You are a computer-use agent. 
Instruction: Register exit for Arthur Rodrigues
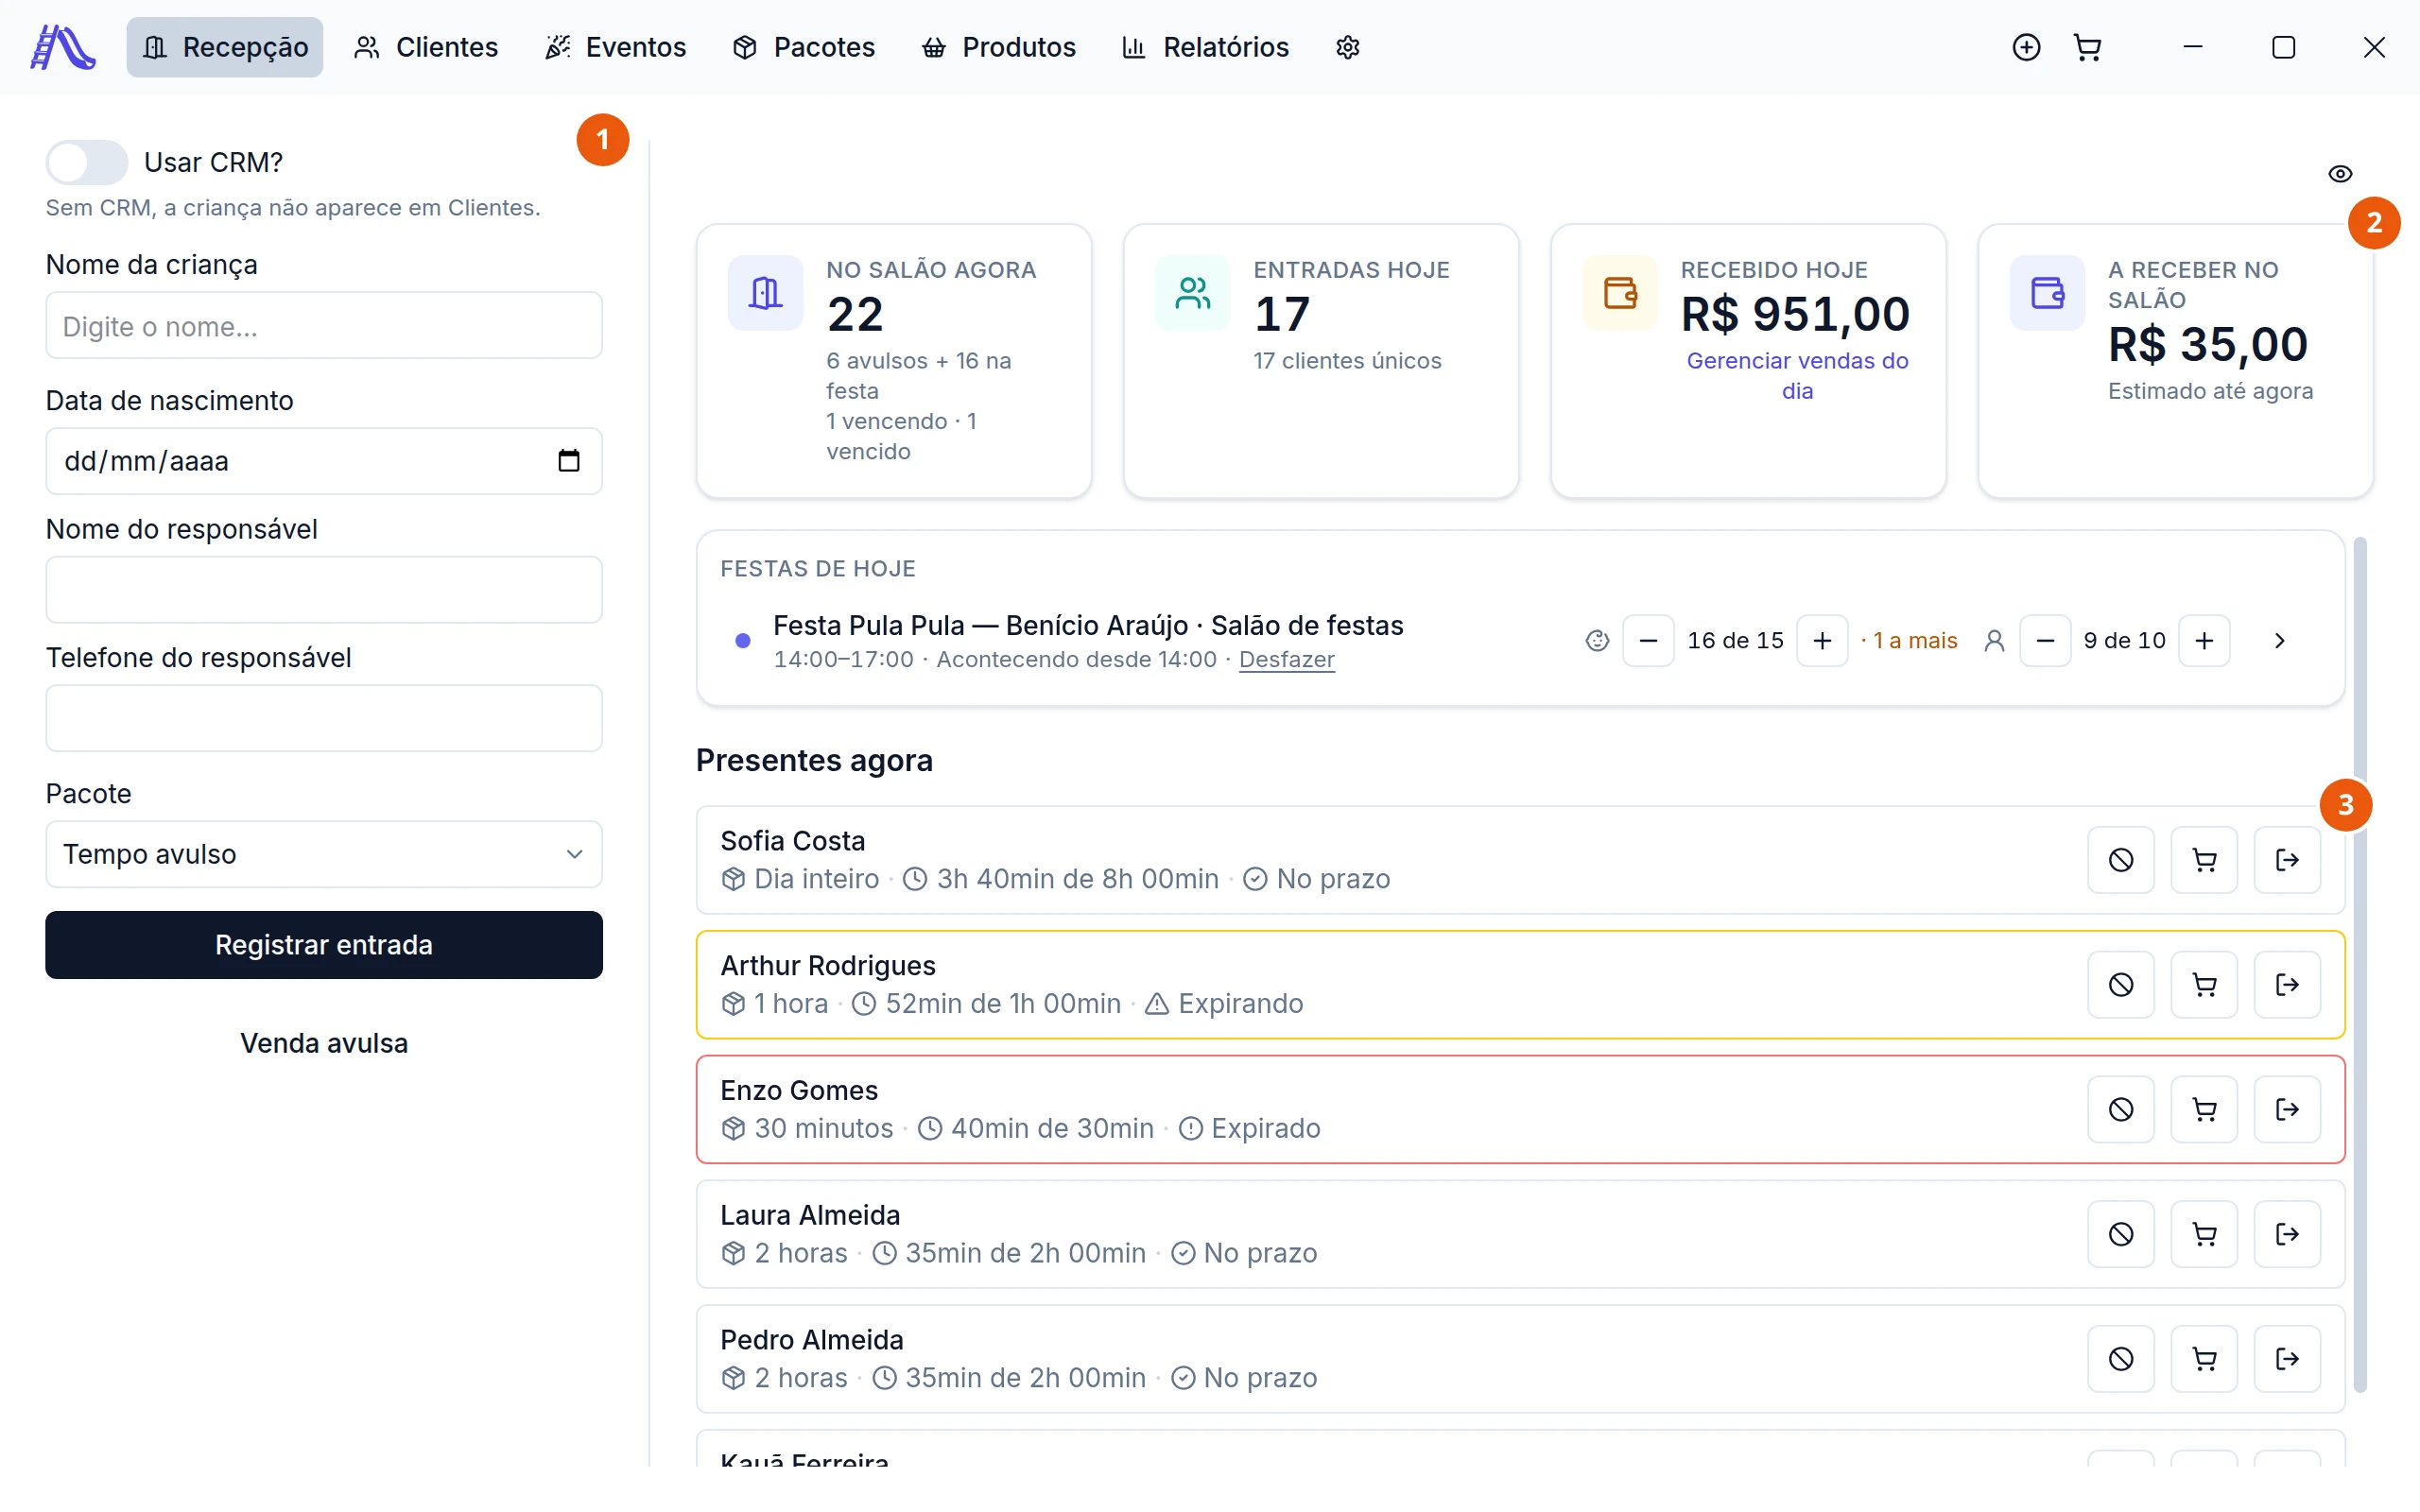pos(2287,985)
